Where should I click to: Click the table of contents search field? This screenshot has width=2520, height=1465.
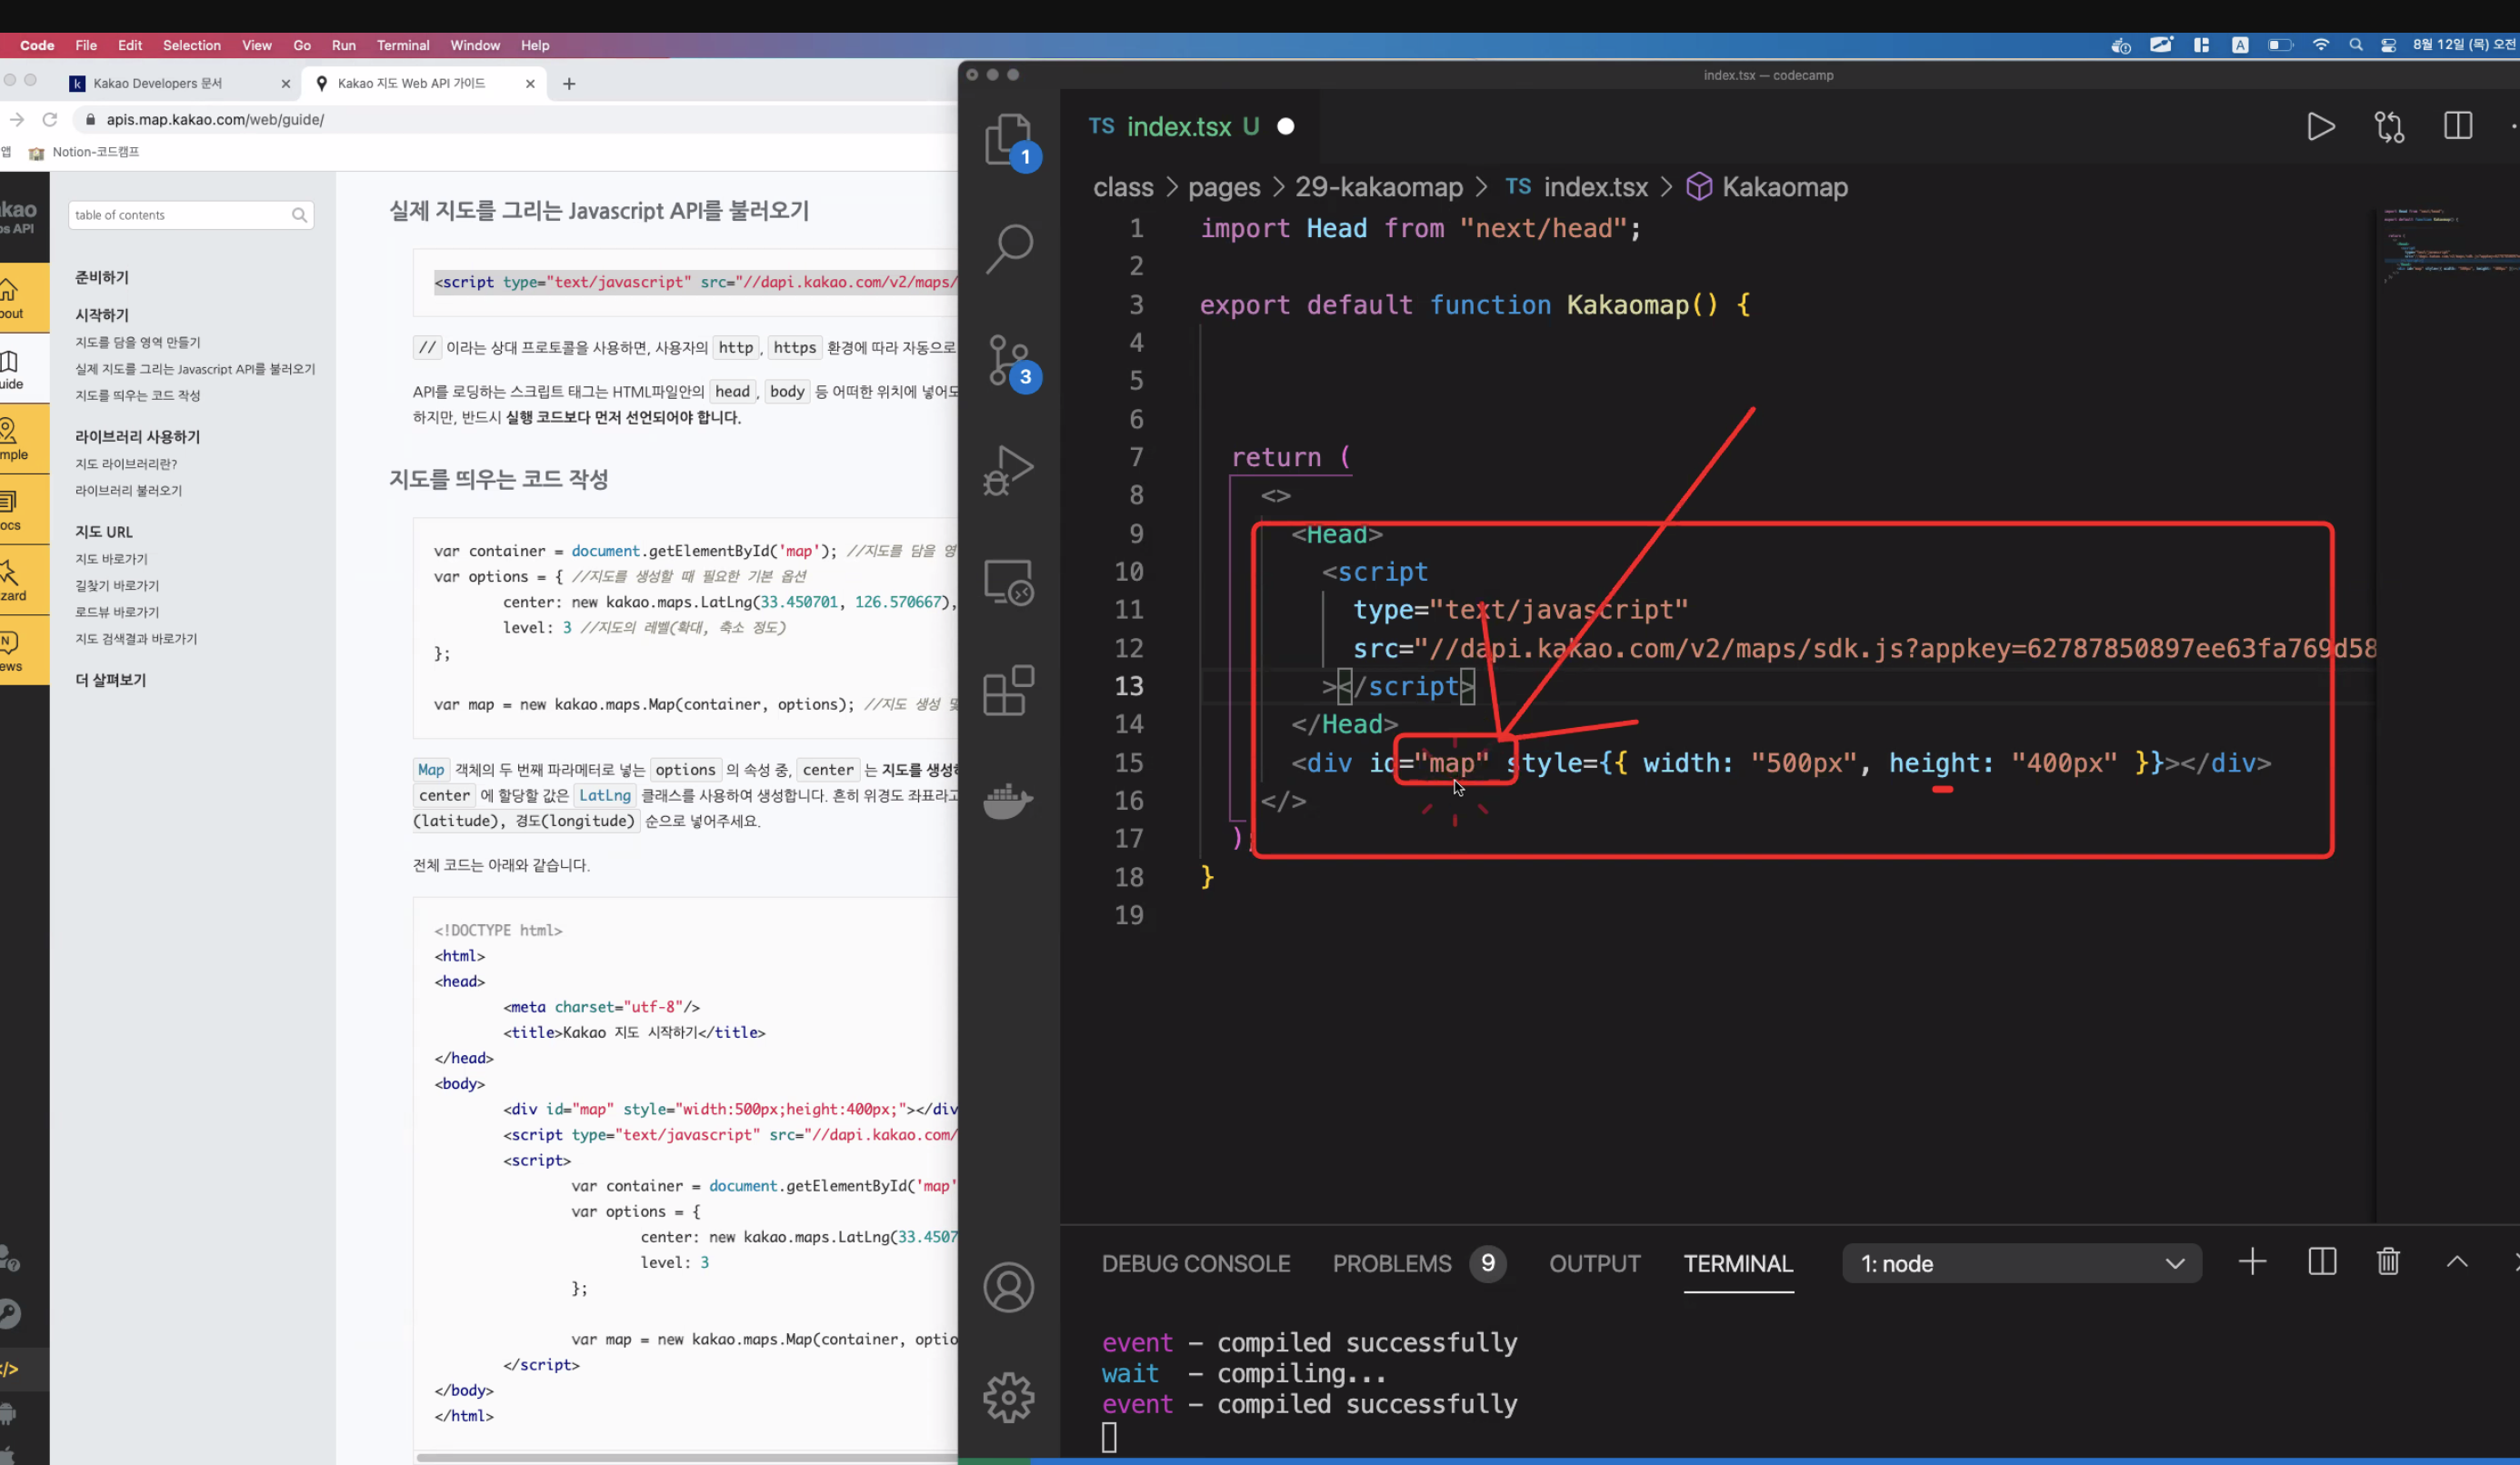(180, 215)
